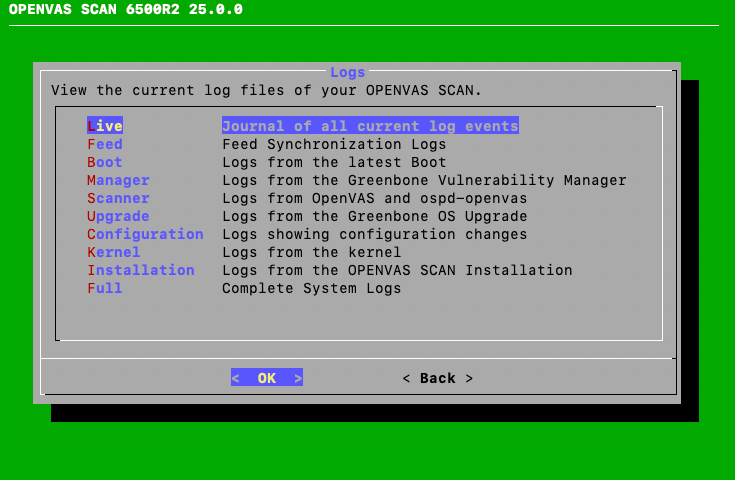Screen dimensions: 735x480
Task: Click the 'Feed Synchronization Logs' description
Action: 334,144
